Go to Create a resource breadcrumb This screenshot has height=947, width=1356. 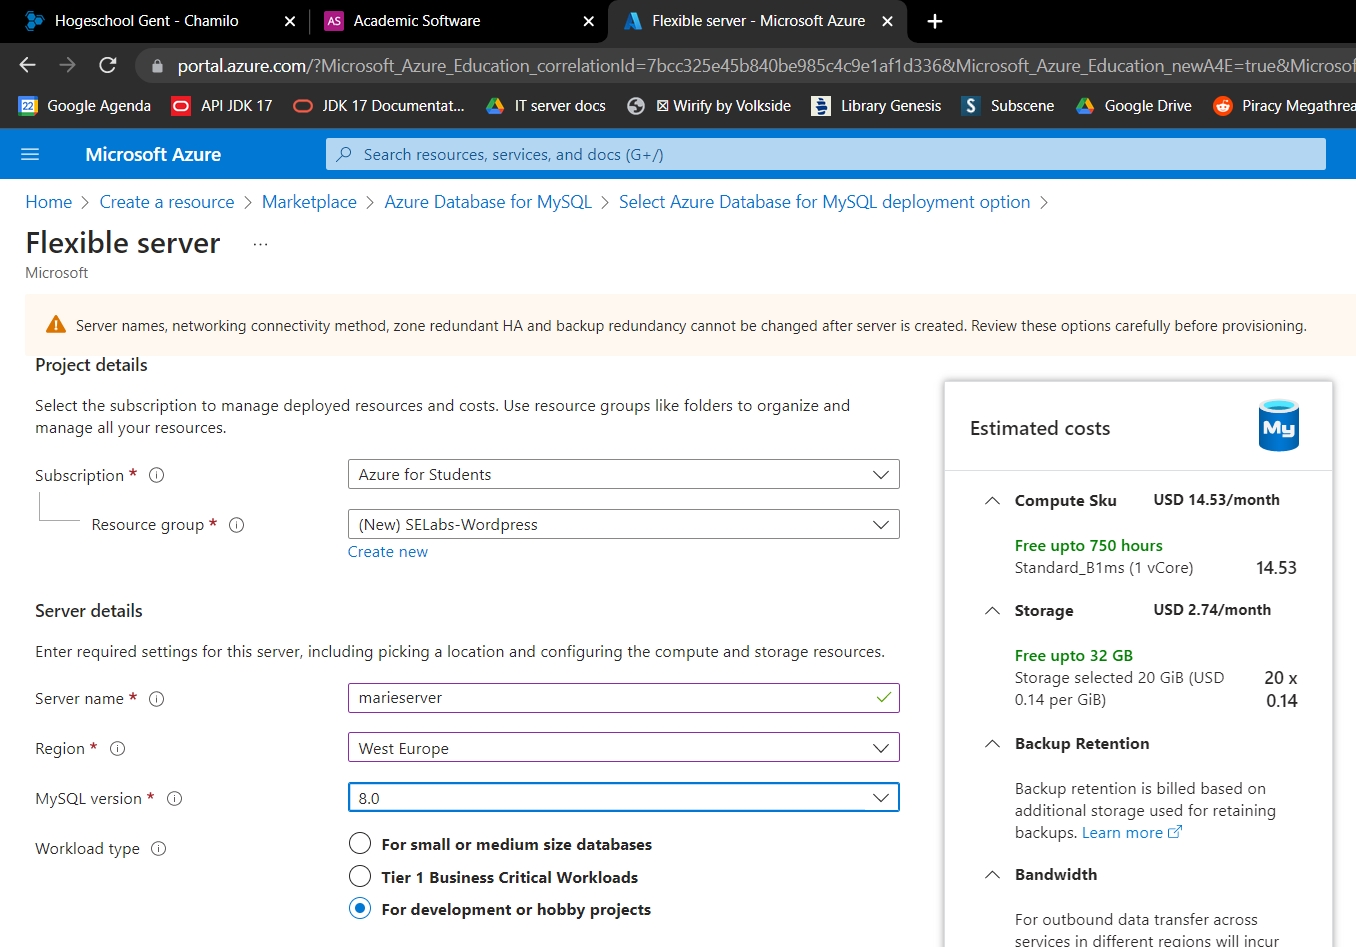tap(167, 202)
